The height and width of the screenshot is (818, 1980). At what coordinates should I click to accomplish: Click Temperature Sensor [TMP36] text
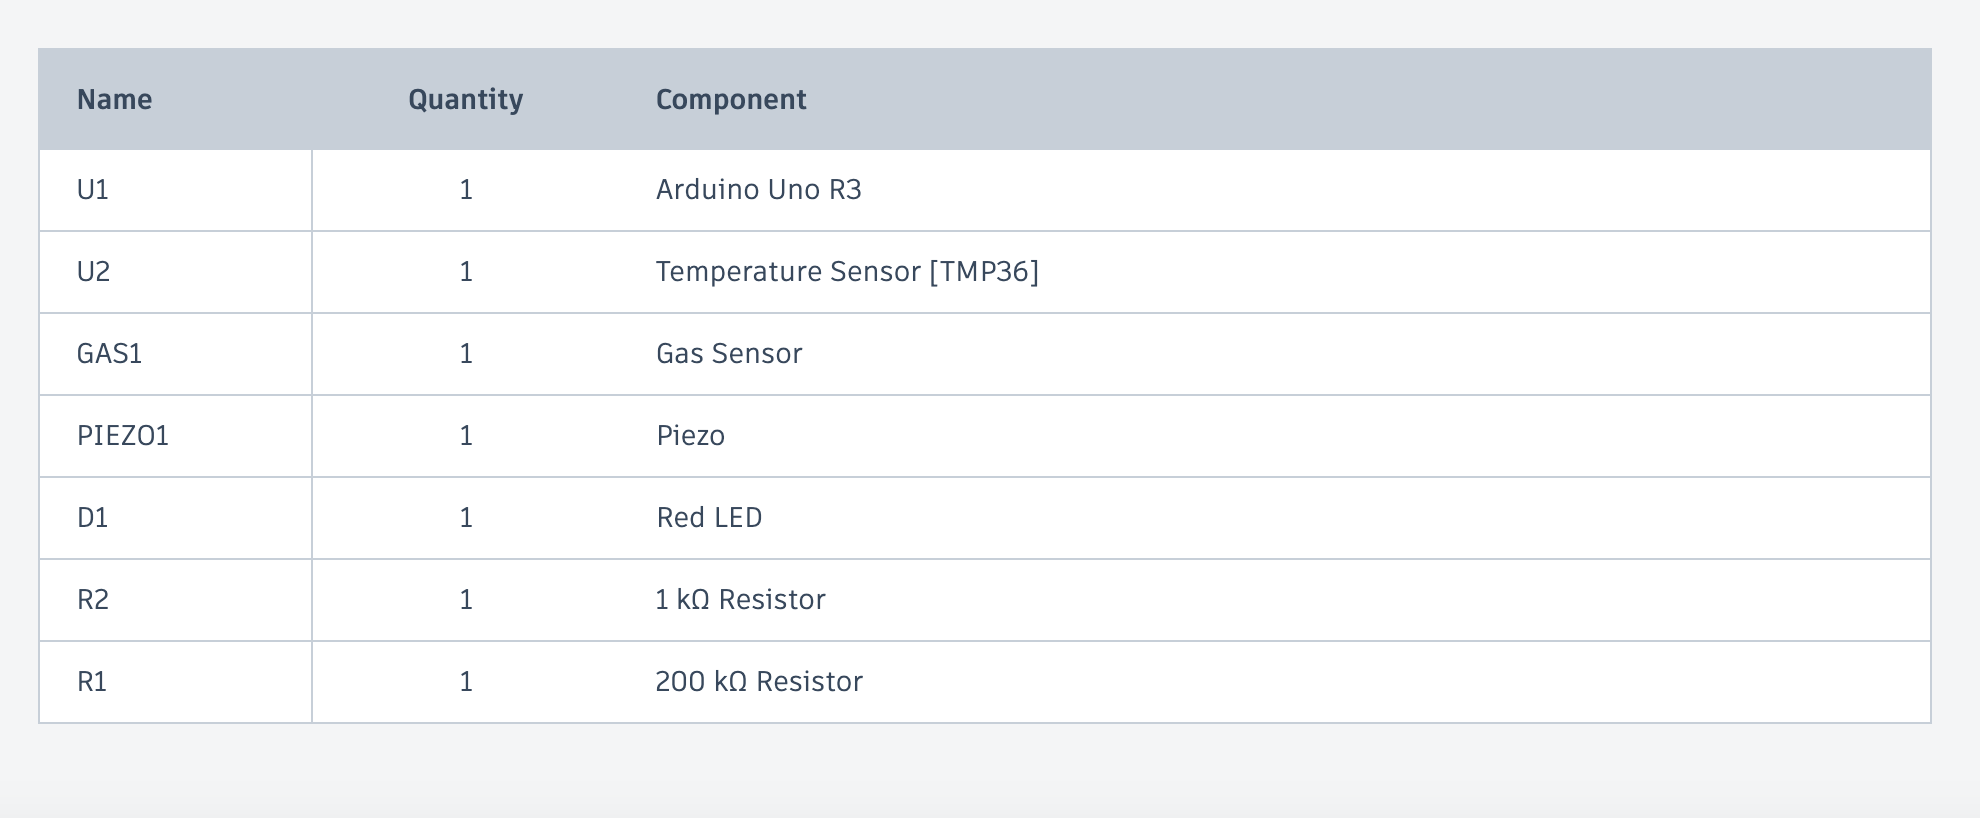[x=847, y=272]
